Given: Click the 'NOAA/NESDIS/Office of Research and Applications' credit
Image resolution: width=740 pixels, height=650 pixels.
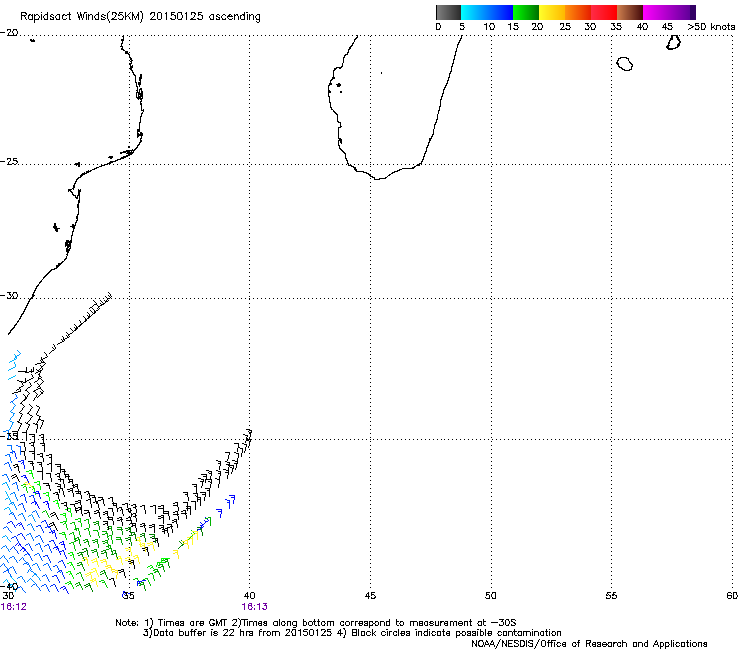Looking at the screenshot, I should [x=589, y=643].
